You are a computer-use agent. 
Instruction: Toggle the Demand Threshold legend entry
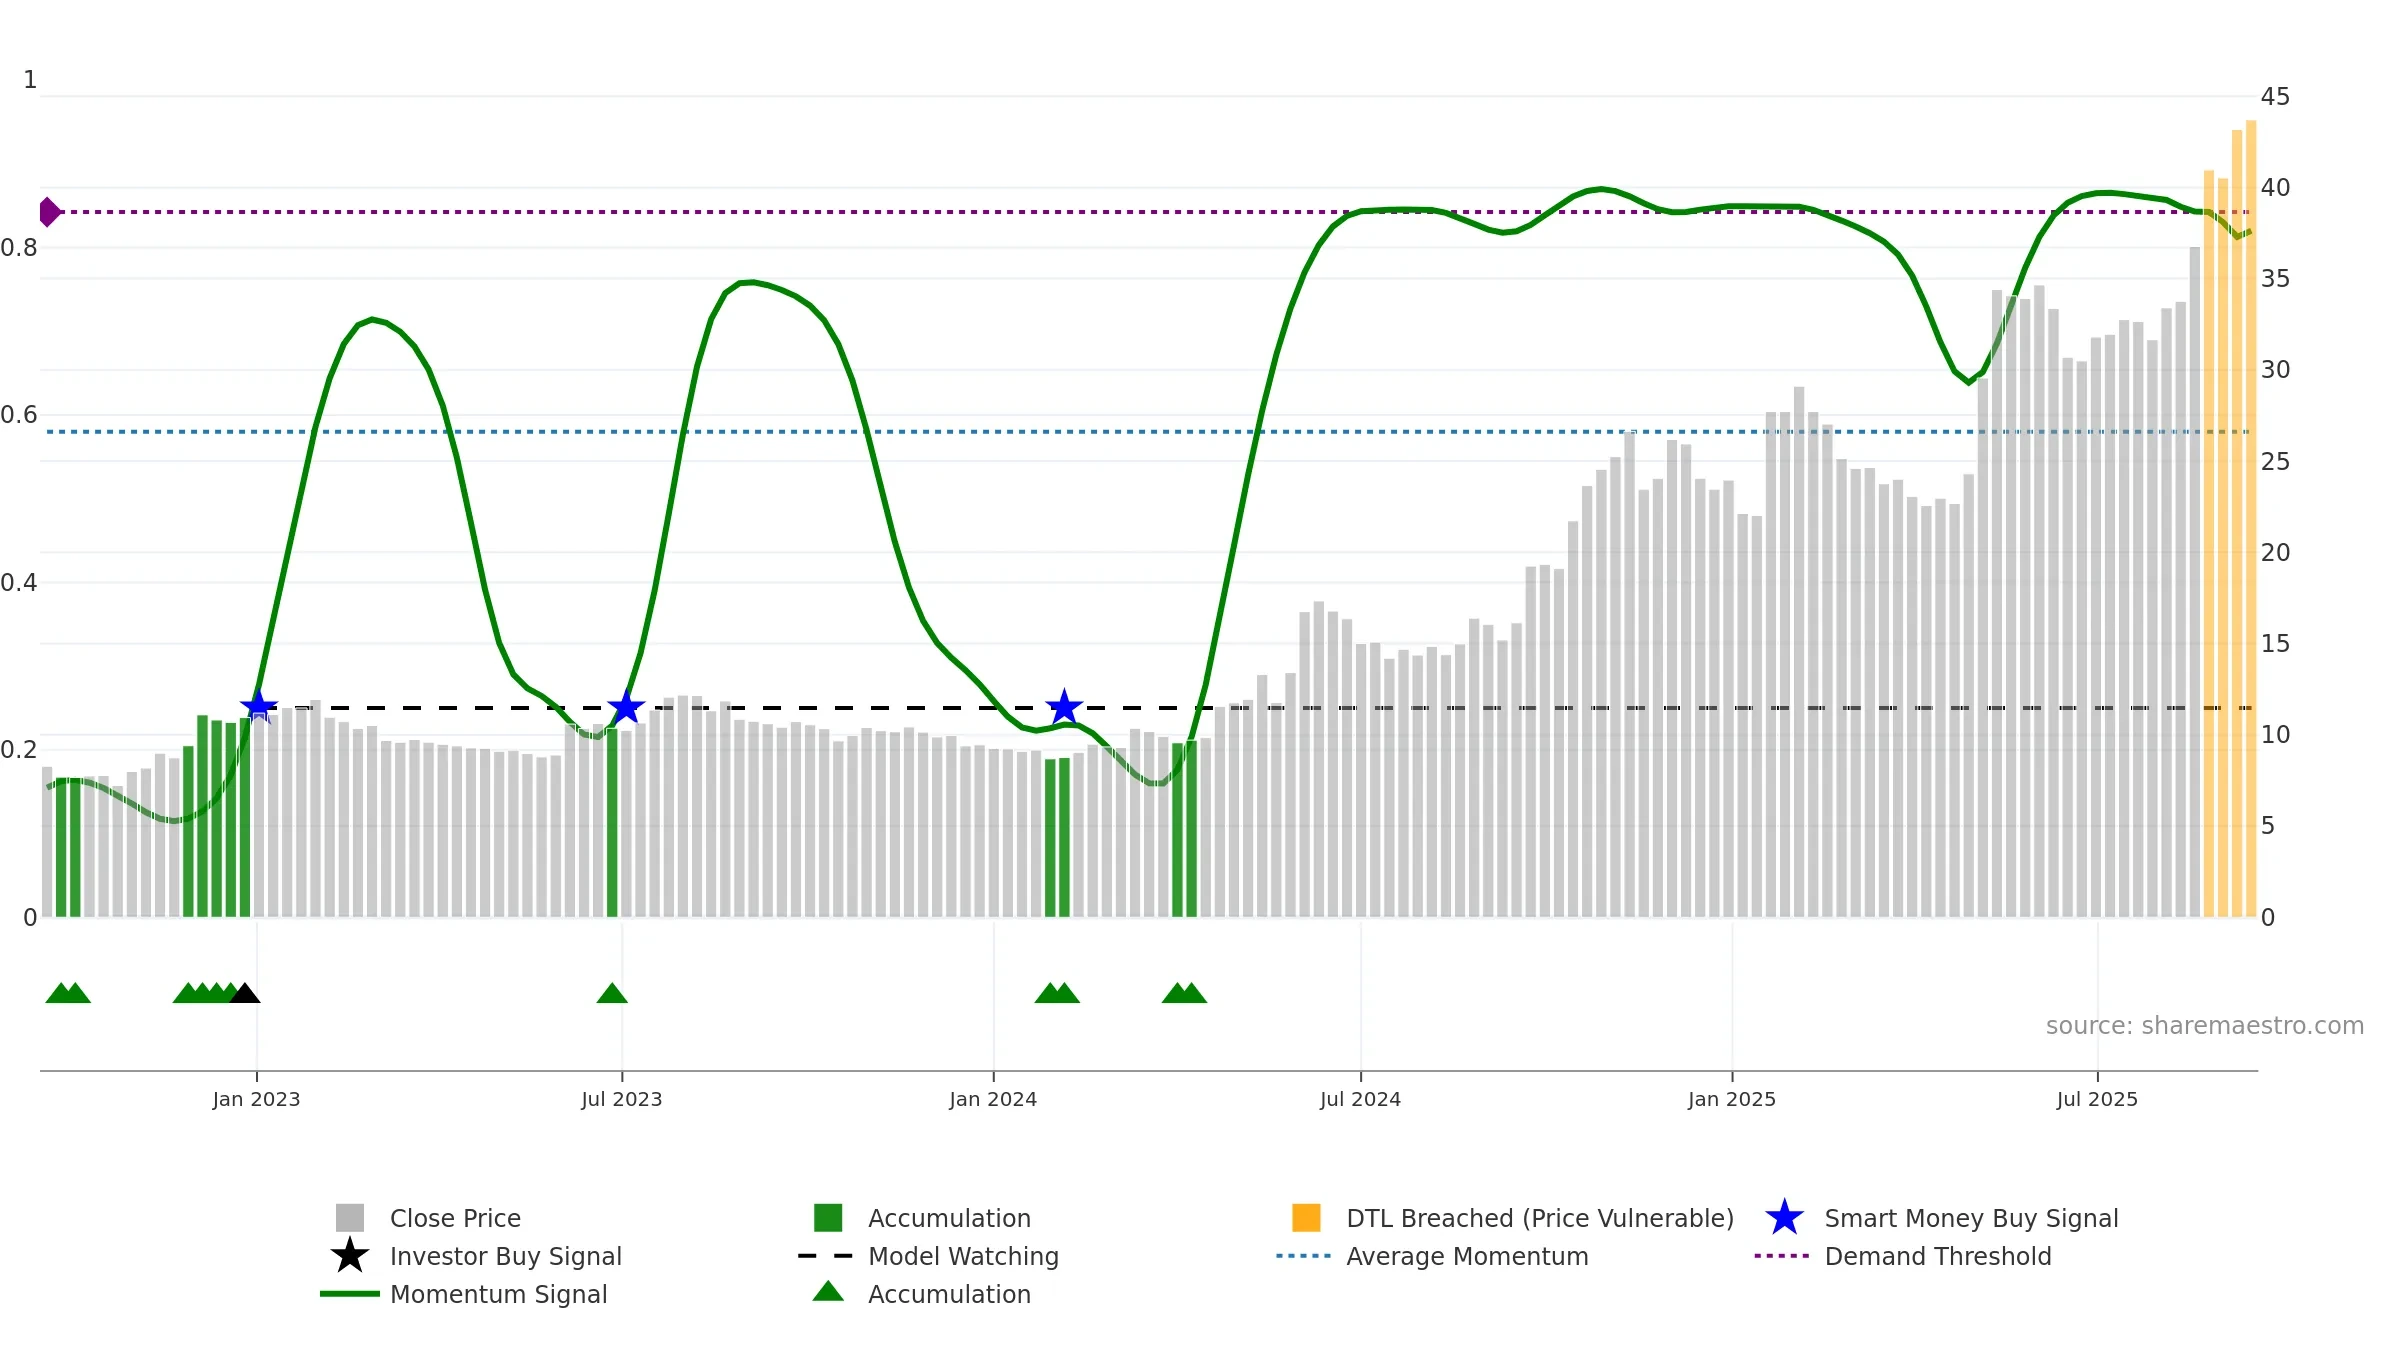(x=1903, y=1256)
